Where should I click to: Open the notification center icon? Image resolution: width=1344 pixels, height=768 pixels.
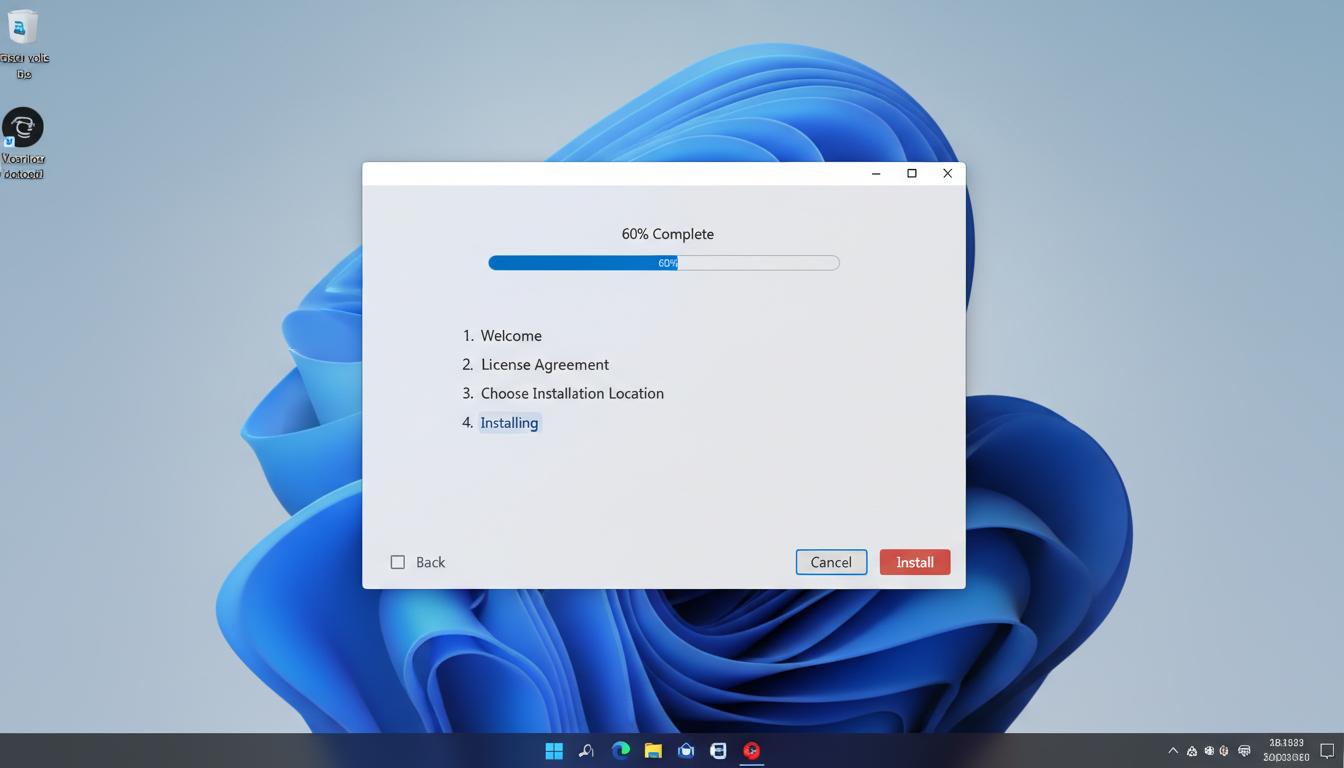[x=1327, y=751]
